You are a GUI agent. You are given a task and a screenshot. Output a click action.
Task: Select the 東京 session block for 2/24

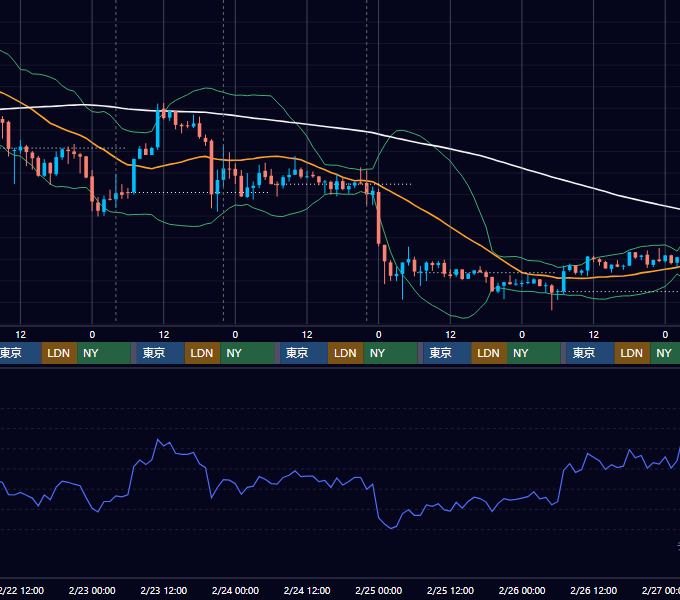pyautogui.click(x=304, y=353)
